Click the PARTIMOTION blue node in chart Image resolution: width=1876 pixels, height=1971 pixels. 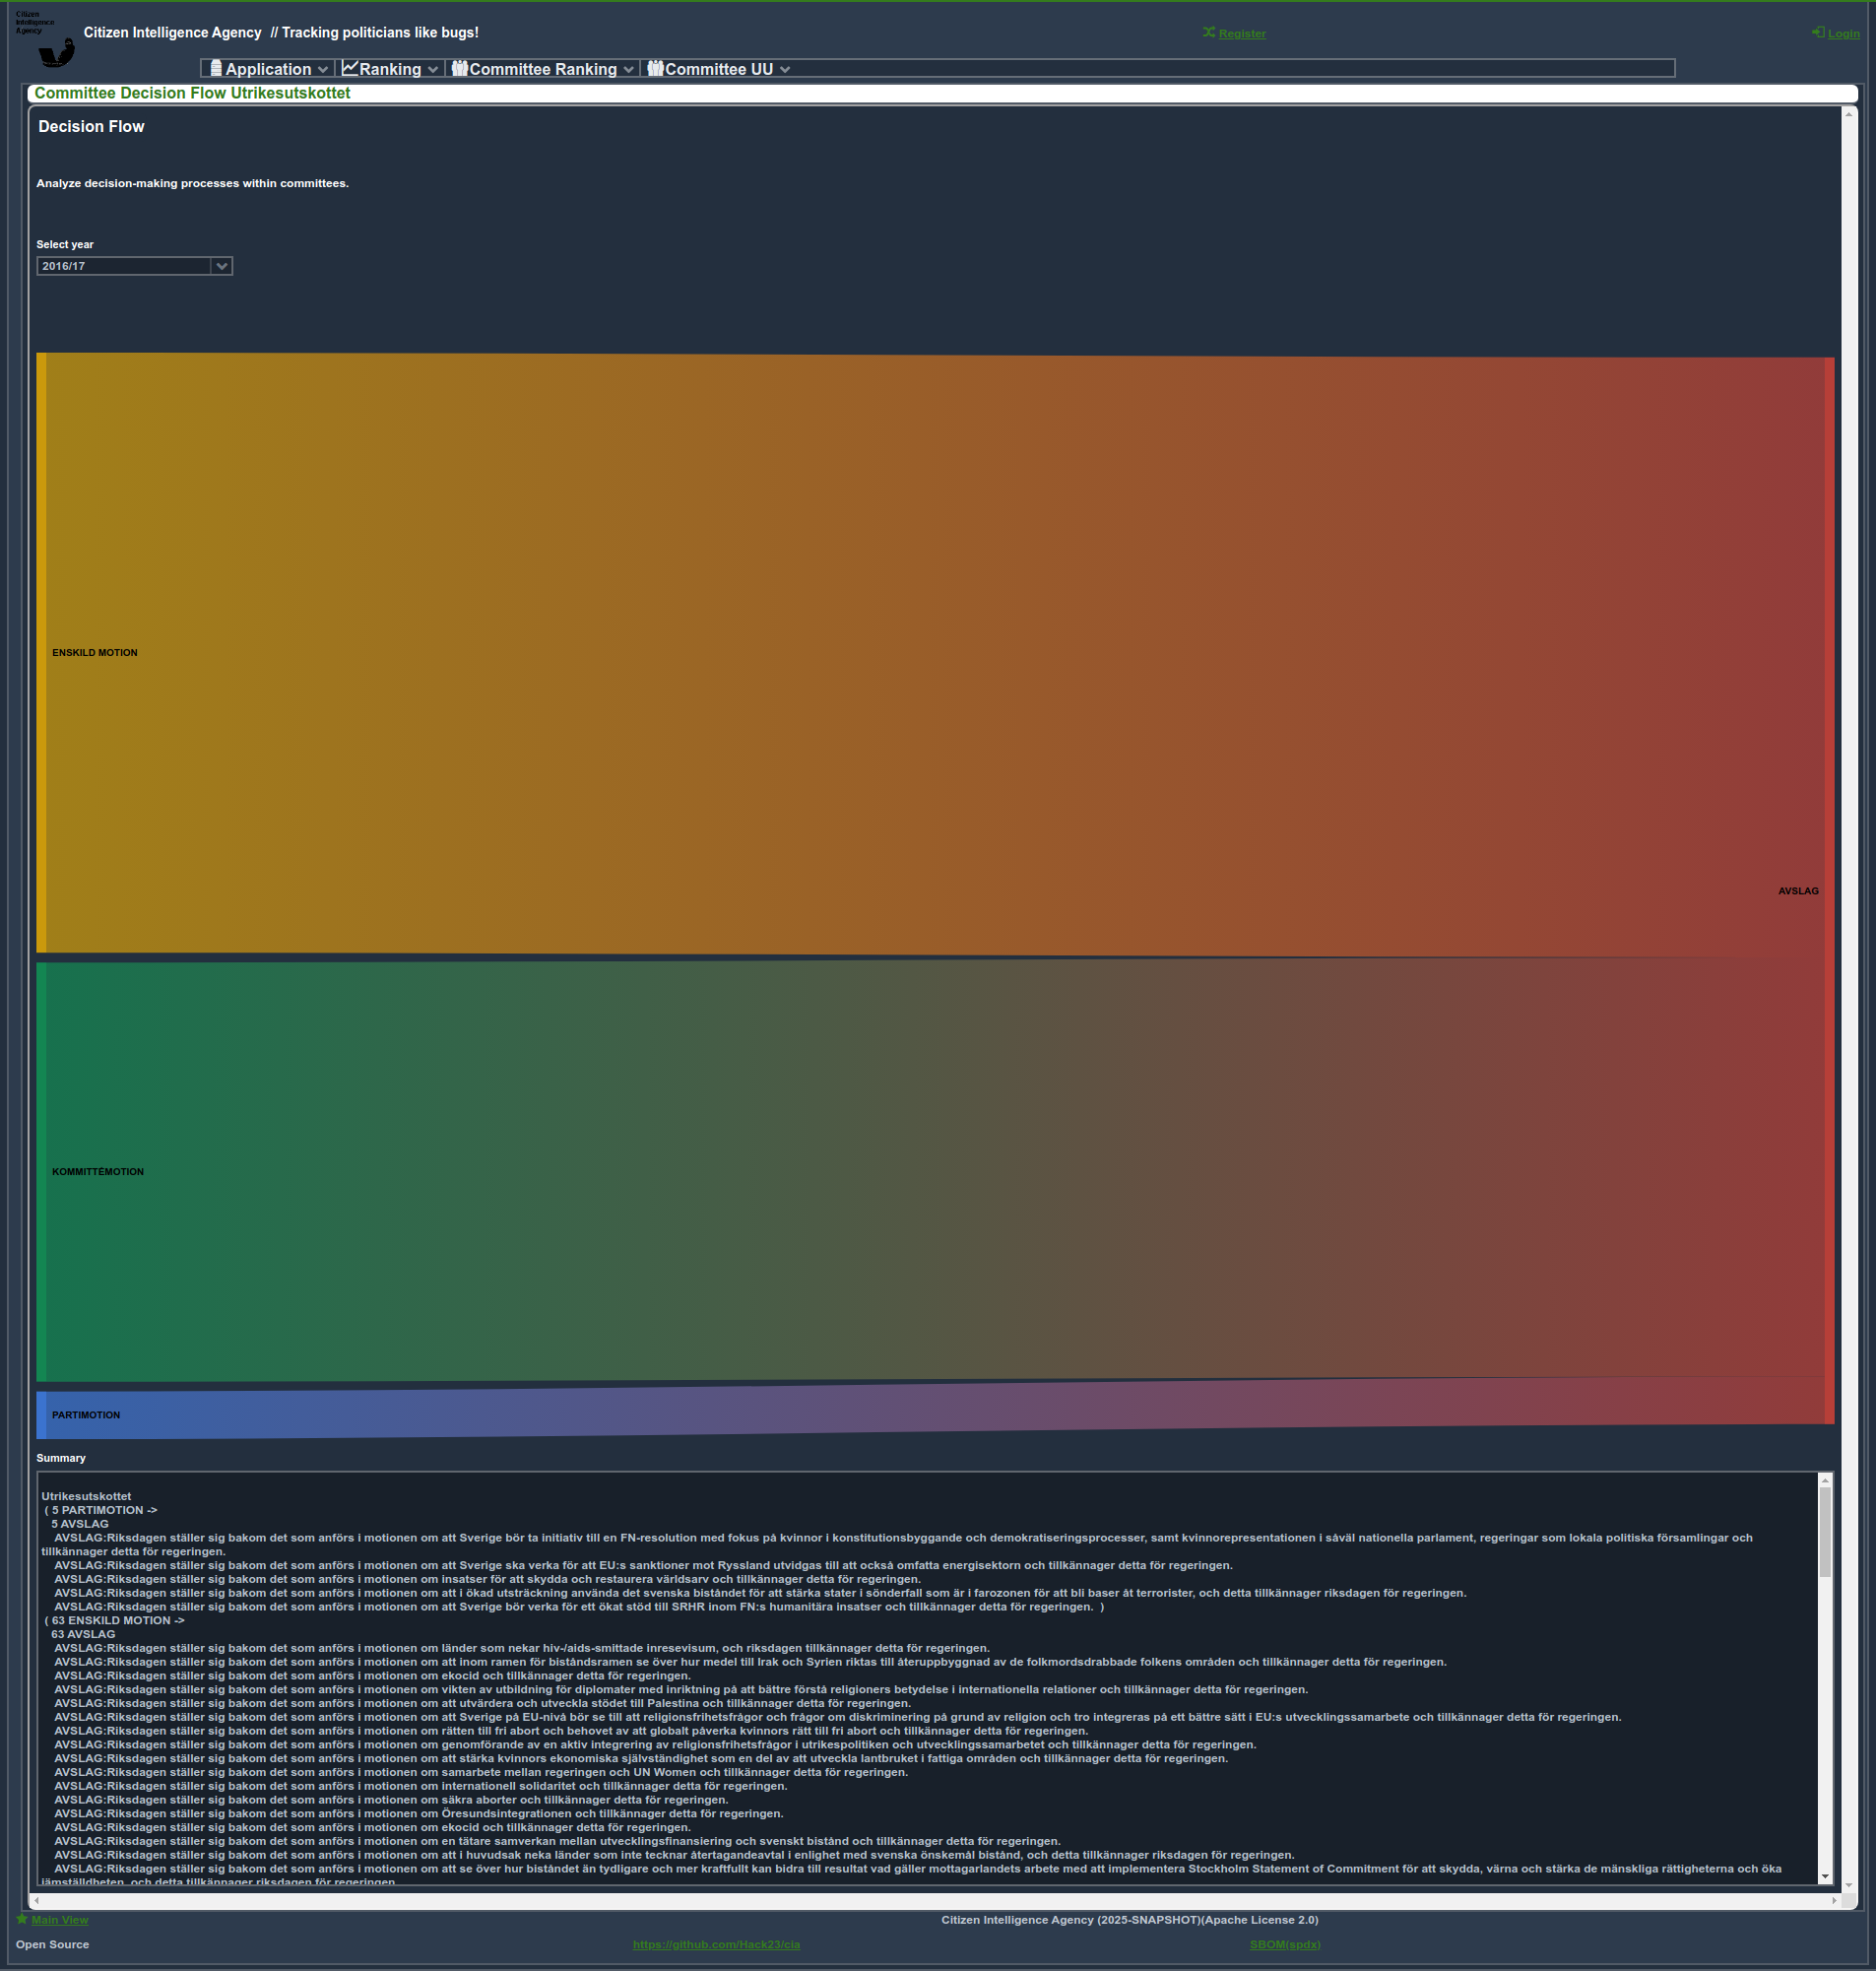(41, 1415)
